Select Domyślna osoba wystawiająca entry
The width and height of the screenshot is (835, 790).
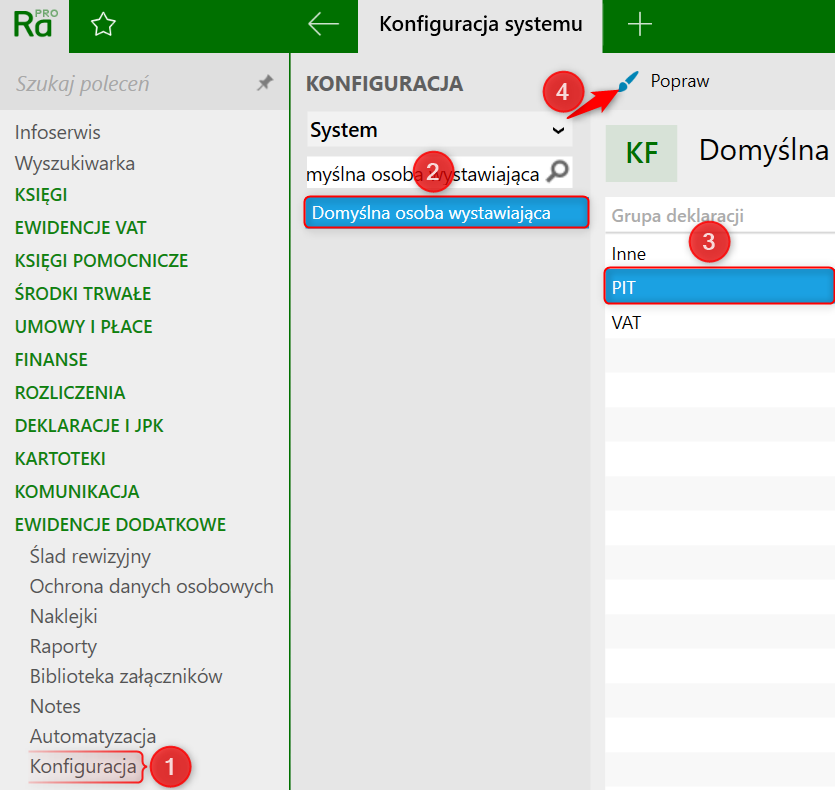coord(446,213)
